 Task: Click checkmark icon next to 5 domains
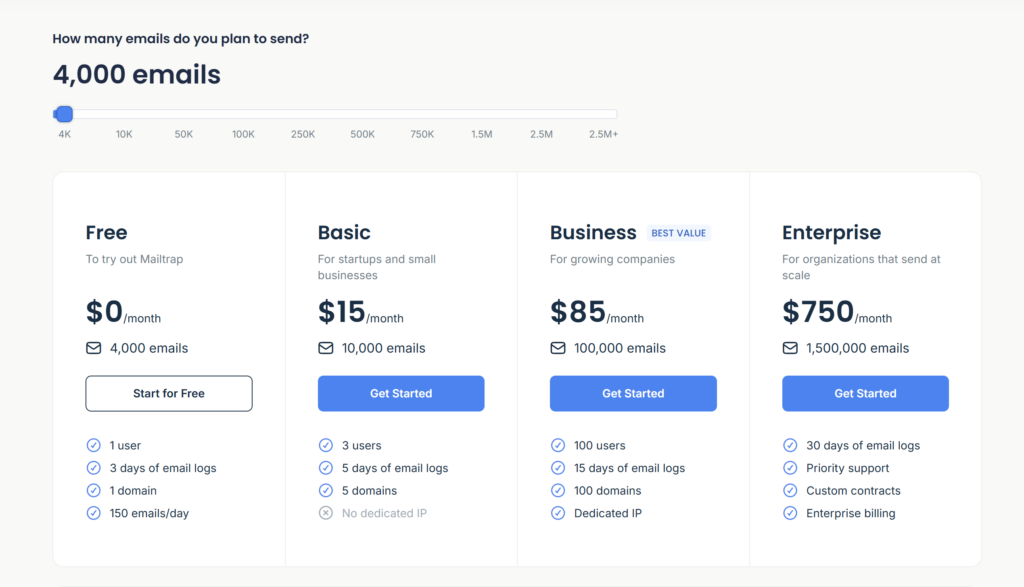click(x=326, y=490)
